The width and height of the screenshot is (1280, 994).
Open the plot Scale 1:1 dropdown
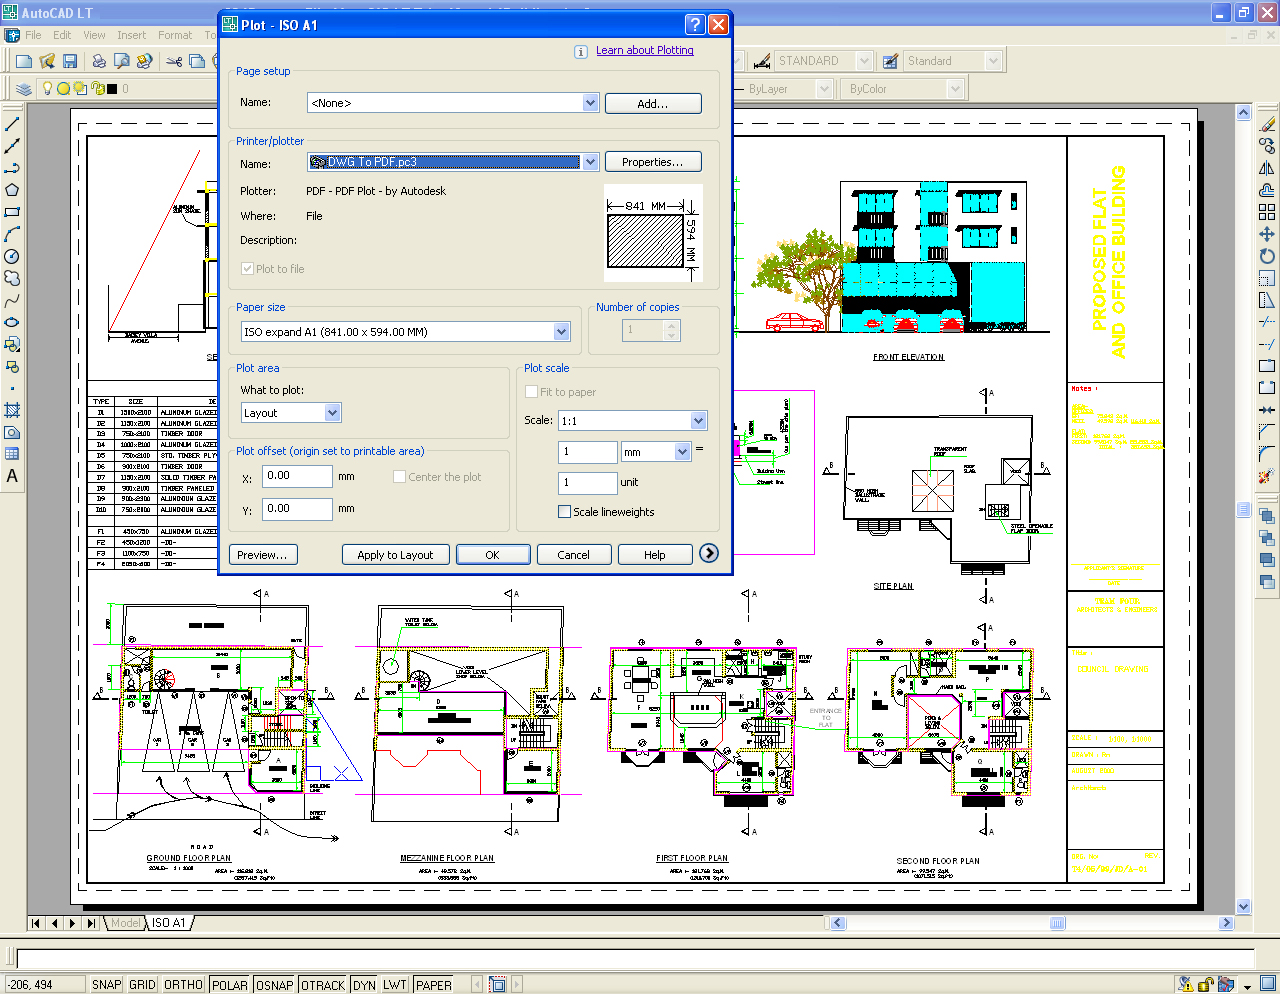[x=698, y=421]
